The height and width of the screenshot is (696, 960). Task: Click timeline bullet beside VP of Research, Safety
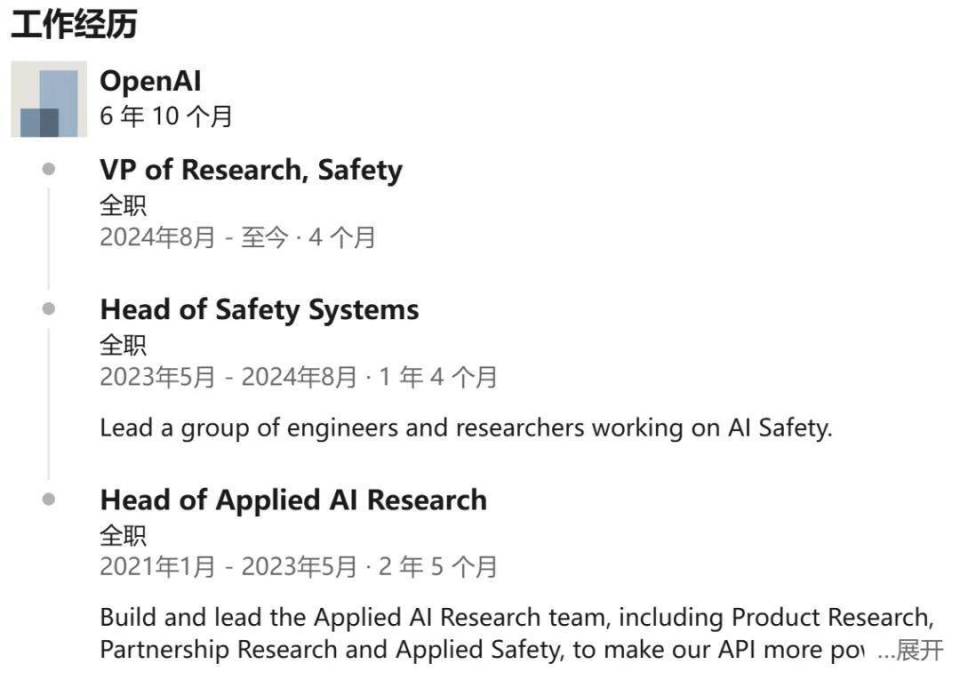click(x=49, y=169)
